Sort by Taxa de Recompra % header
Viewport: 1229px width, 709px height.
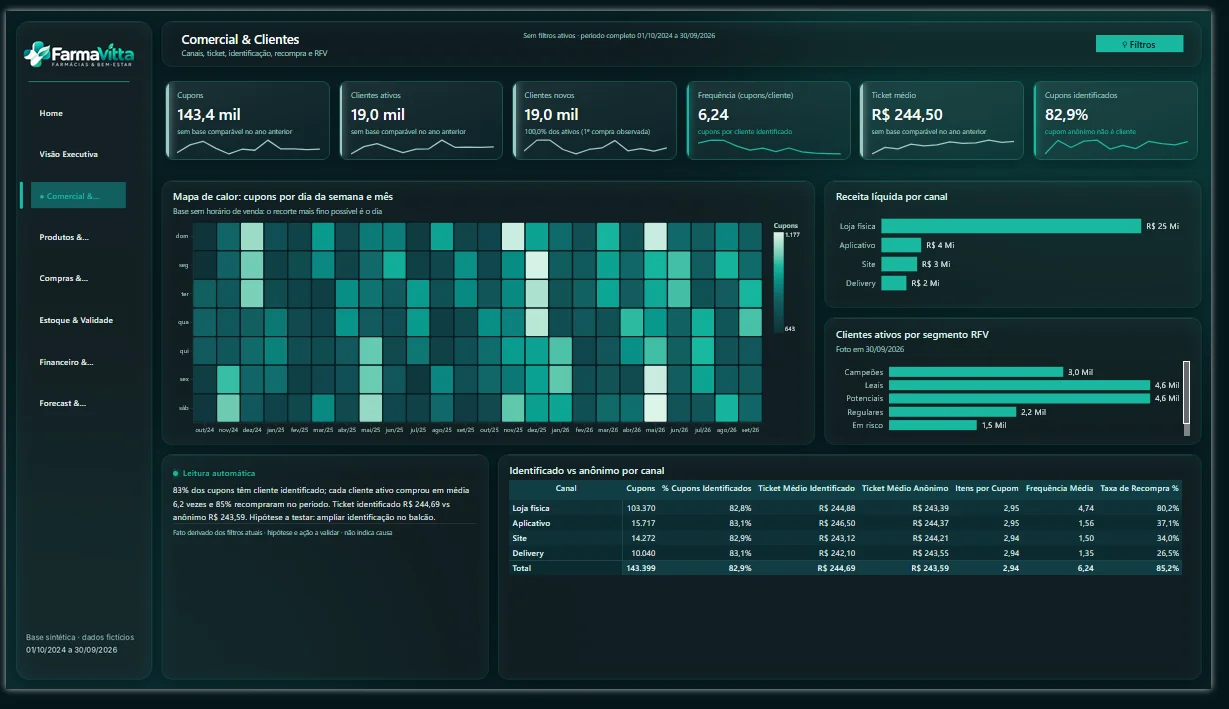click(1140, 488)
